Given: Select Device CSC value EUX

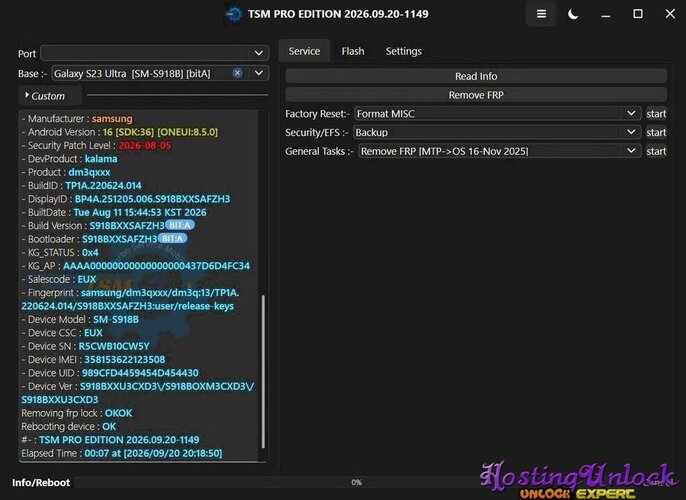Looking at the screenshot, I should point(93,333).
